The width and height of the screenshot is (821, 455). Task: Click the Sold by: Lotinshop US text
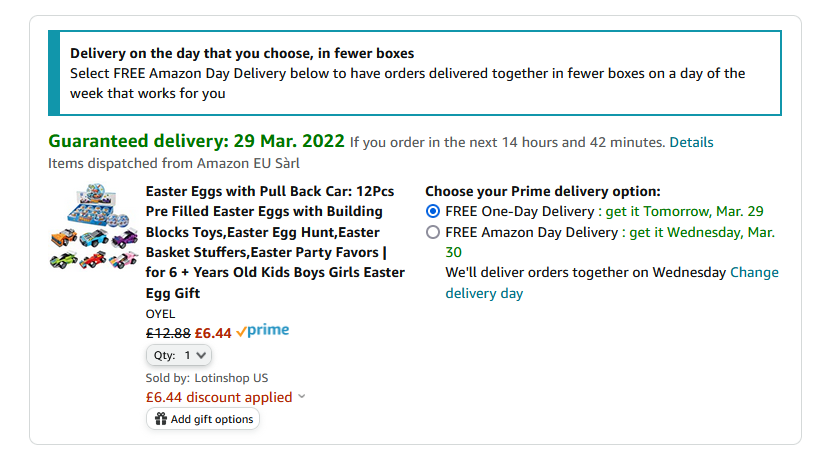point(207,378)
